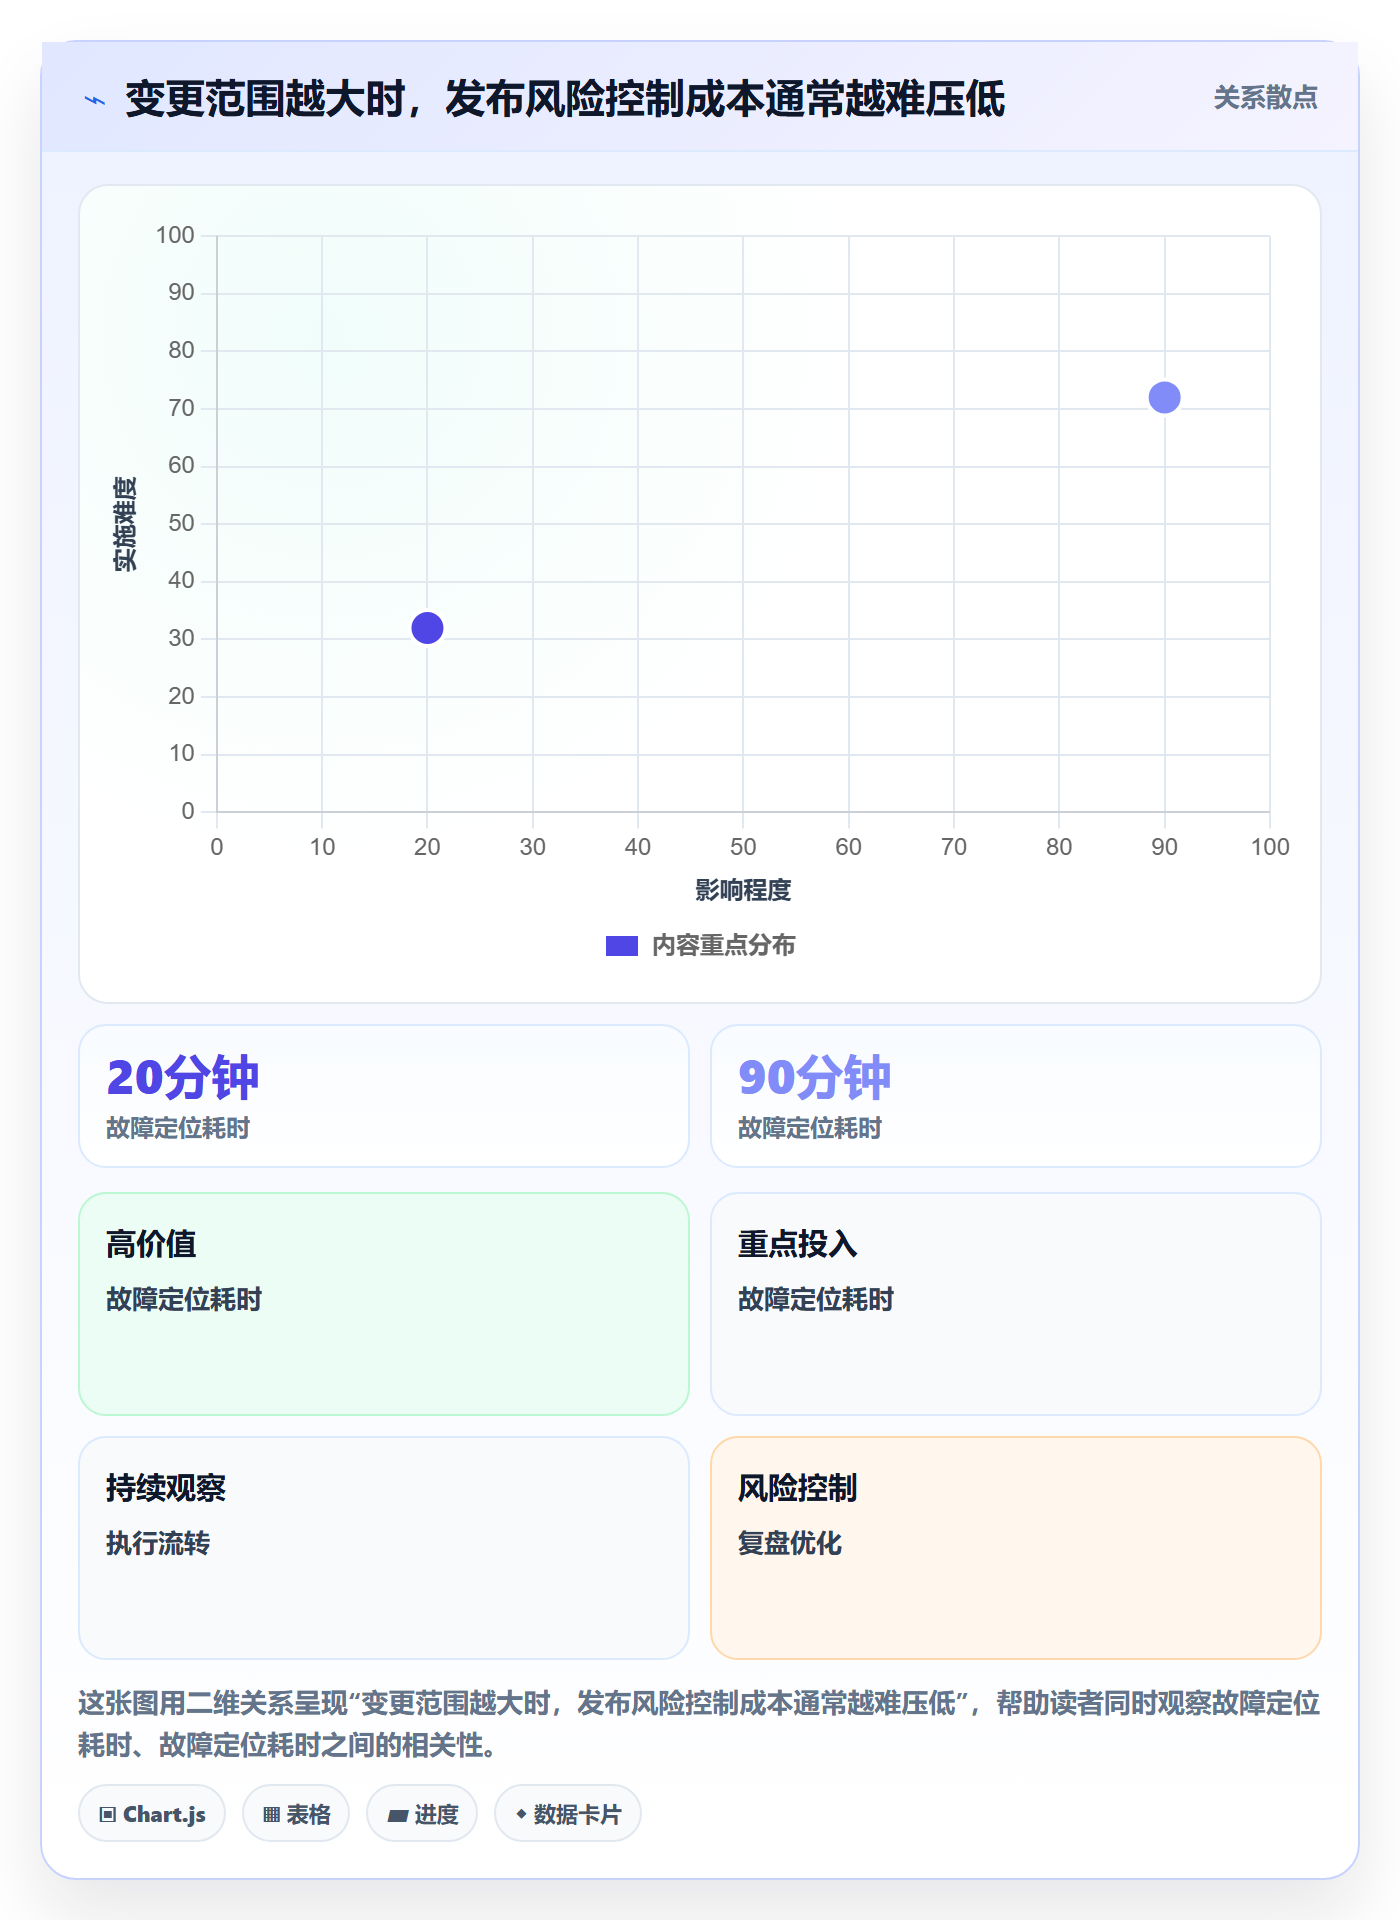
Task: Open the 持续观察 card
Action: click(x=384, y=1548)
